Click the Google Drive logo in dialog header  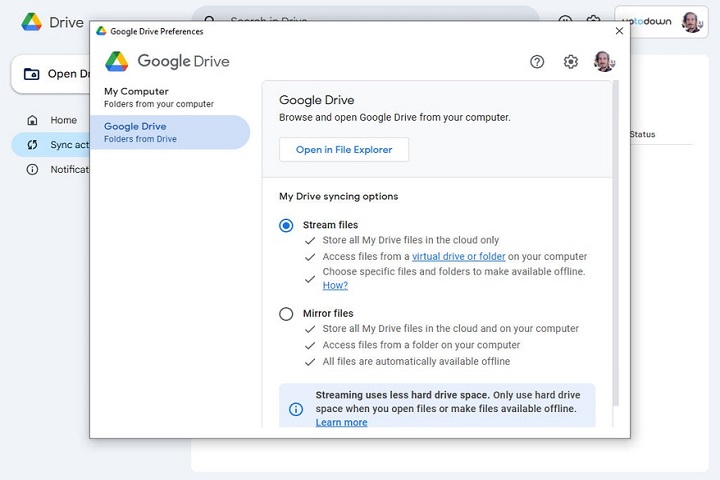point(117,62)
